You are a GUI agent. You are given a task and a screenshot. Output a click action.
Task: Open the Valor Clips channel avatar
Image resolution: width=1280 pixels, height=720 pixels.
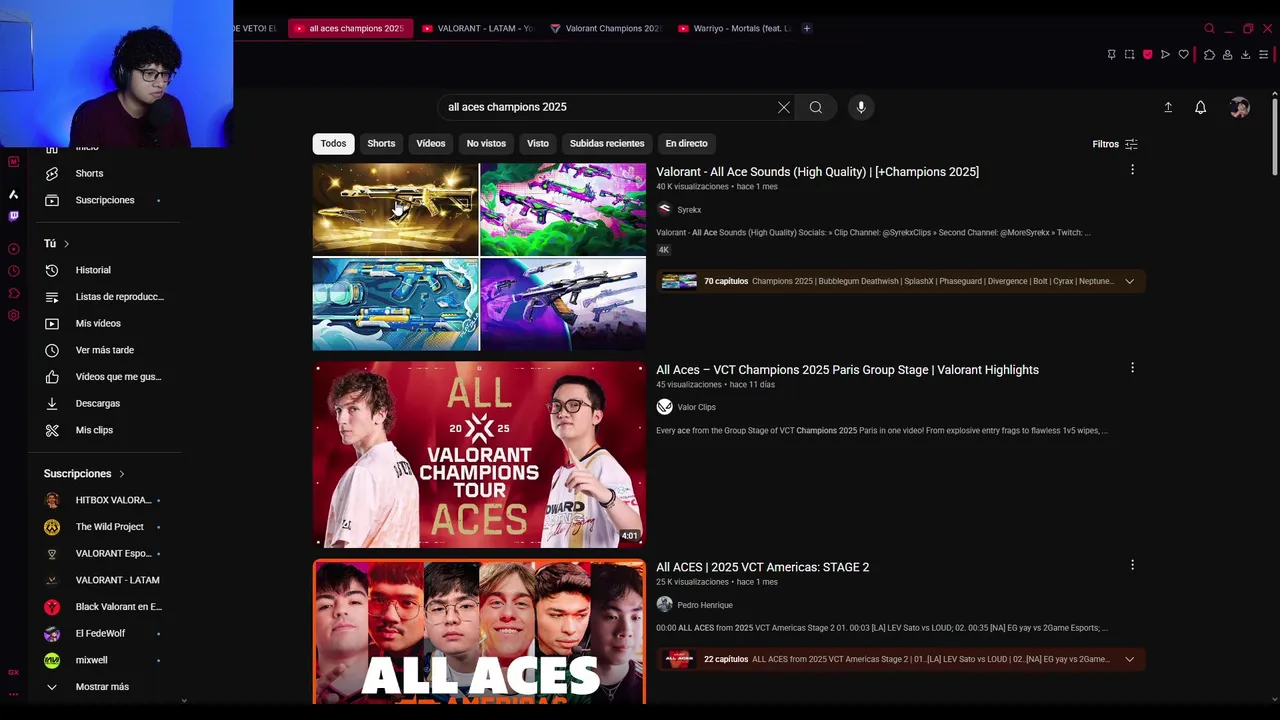[664, 407]
